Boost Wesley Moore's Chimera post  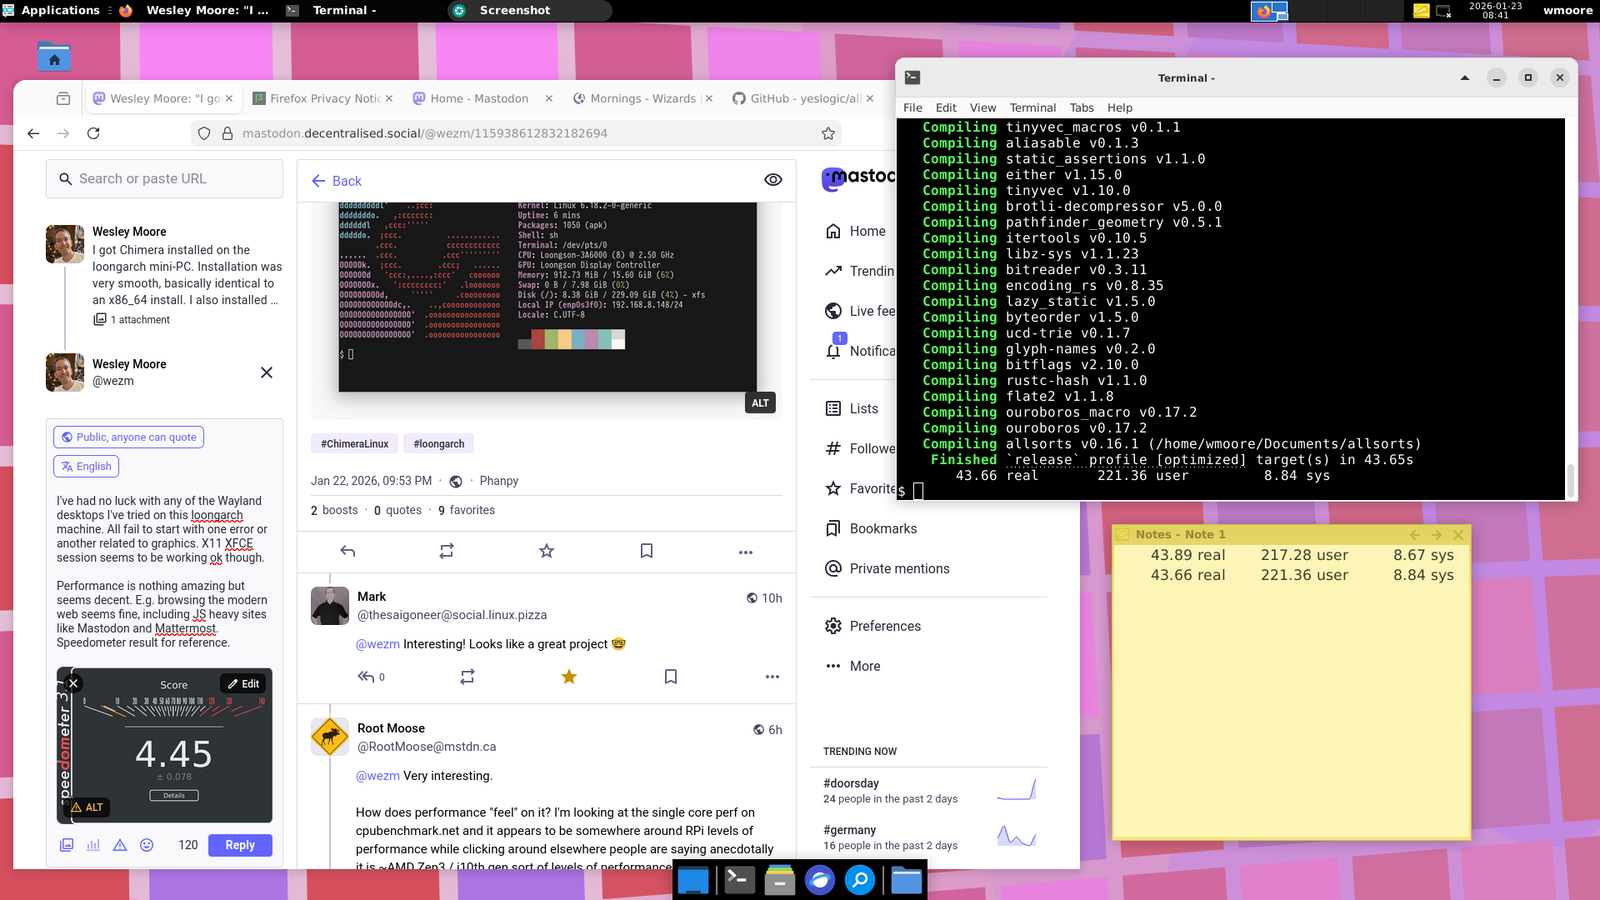click(x=446, y=551)
